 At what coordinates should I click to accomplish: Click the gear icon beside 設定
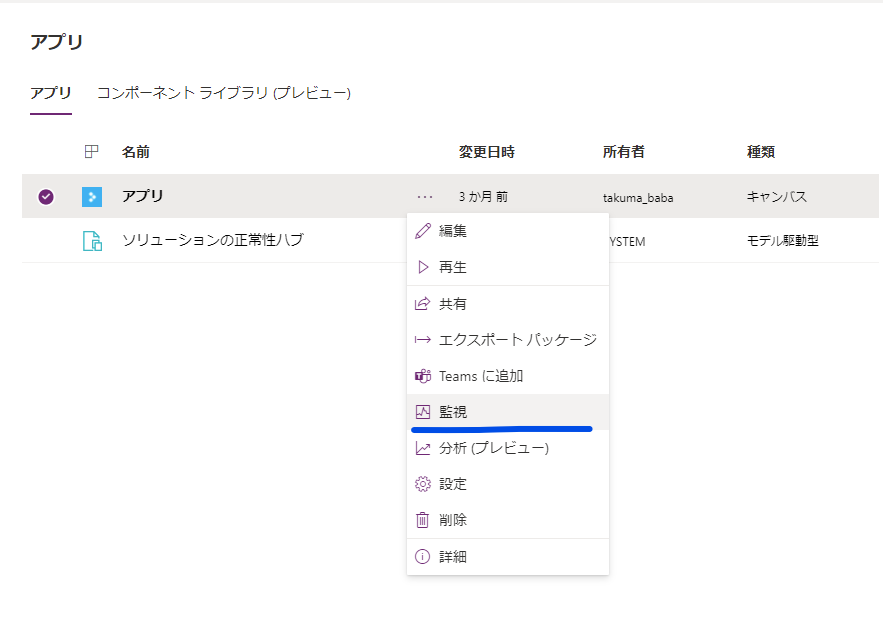(423, 484)
